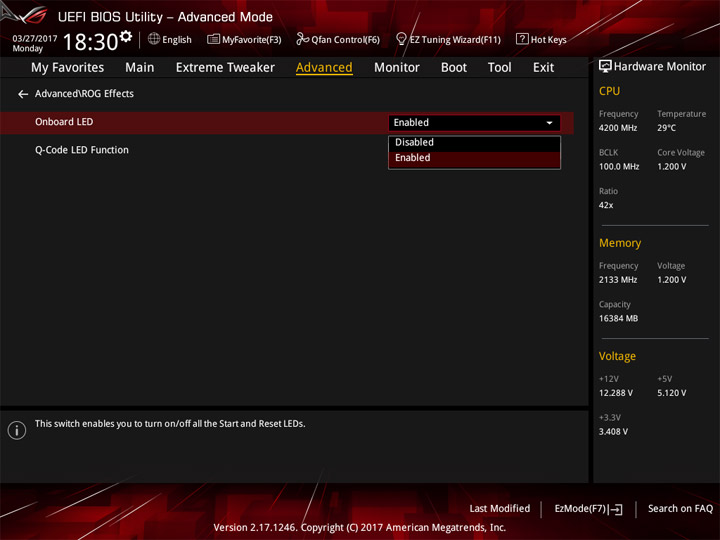Click the CPU frequency value 4200 MHz
The height and width of the screenshot is (540, 720).
[618, 128]
